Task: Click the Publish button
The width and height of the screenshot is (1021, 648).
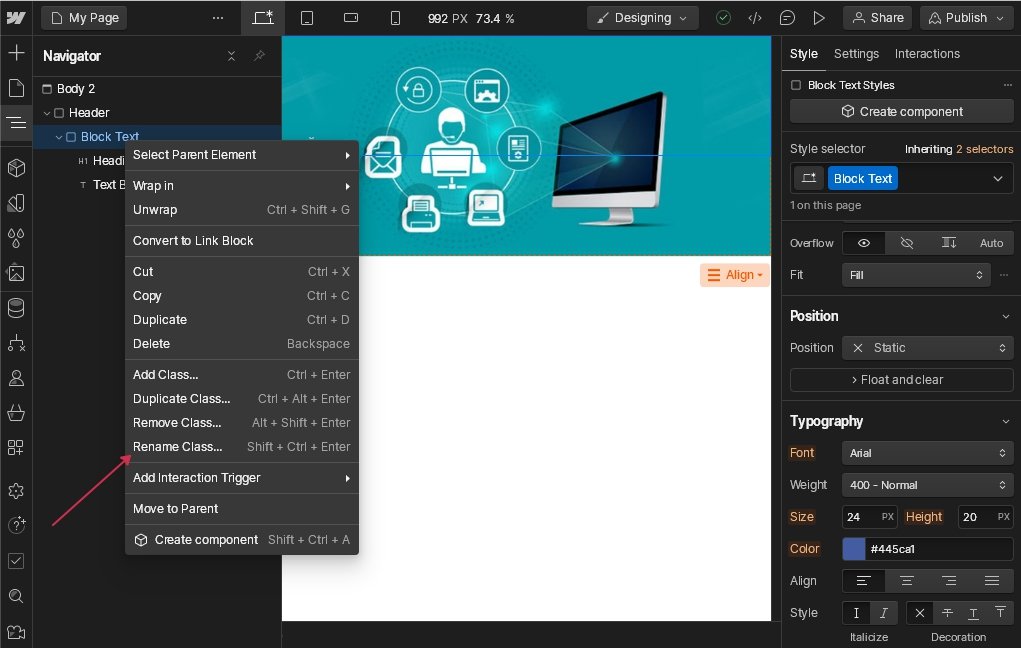Action: (x=965, y=18)
